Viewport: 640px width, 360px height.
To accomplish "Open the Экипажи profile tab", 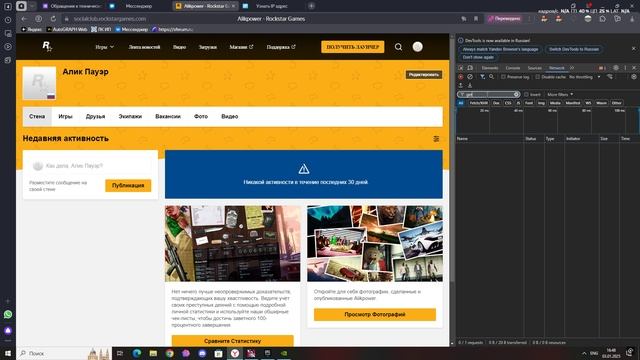I will tap(130, 116).
